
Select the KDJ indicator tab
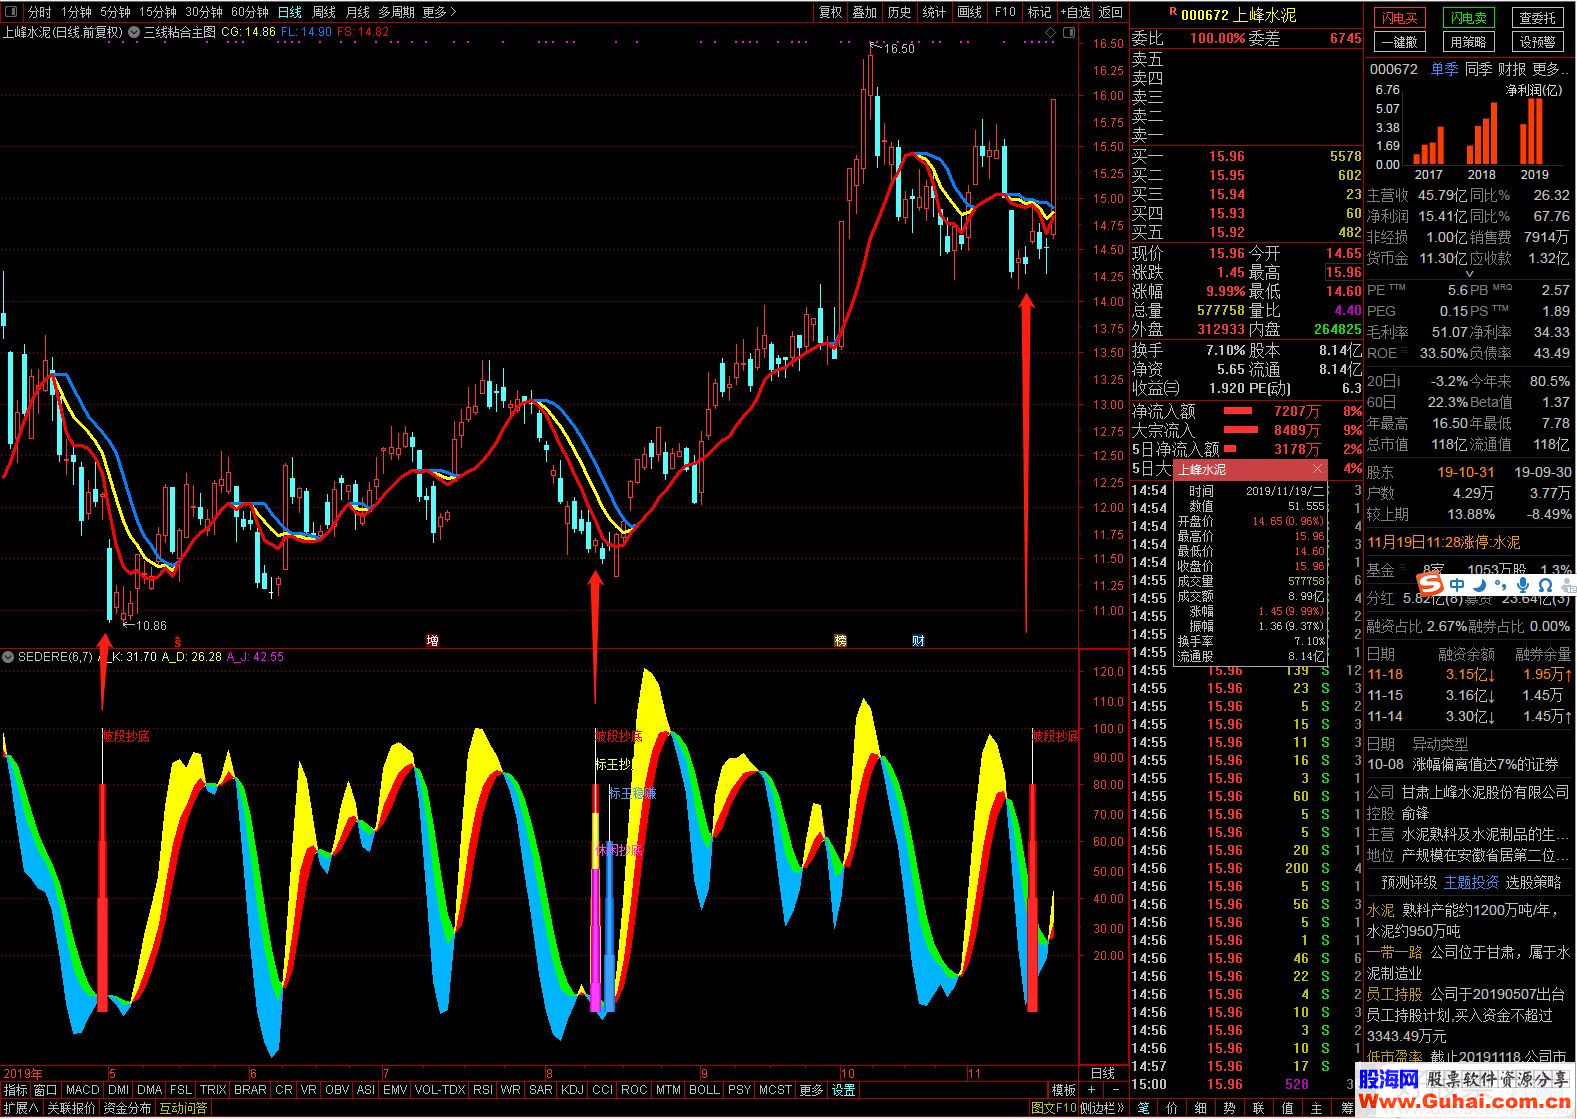pyautogui.click(x=572, y=1090)
